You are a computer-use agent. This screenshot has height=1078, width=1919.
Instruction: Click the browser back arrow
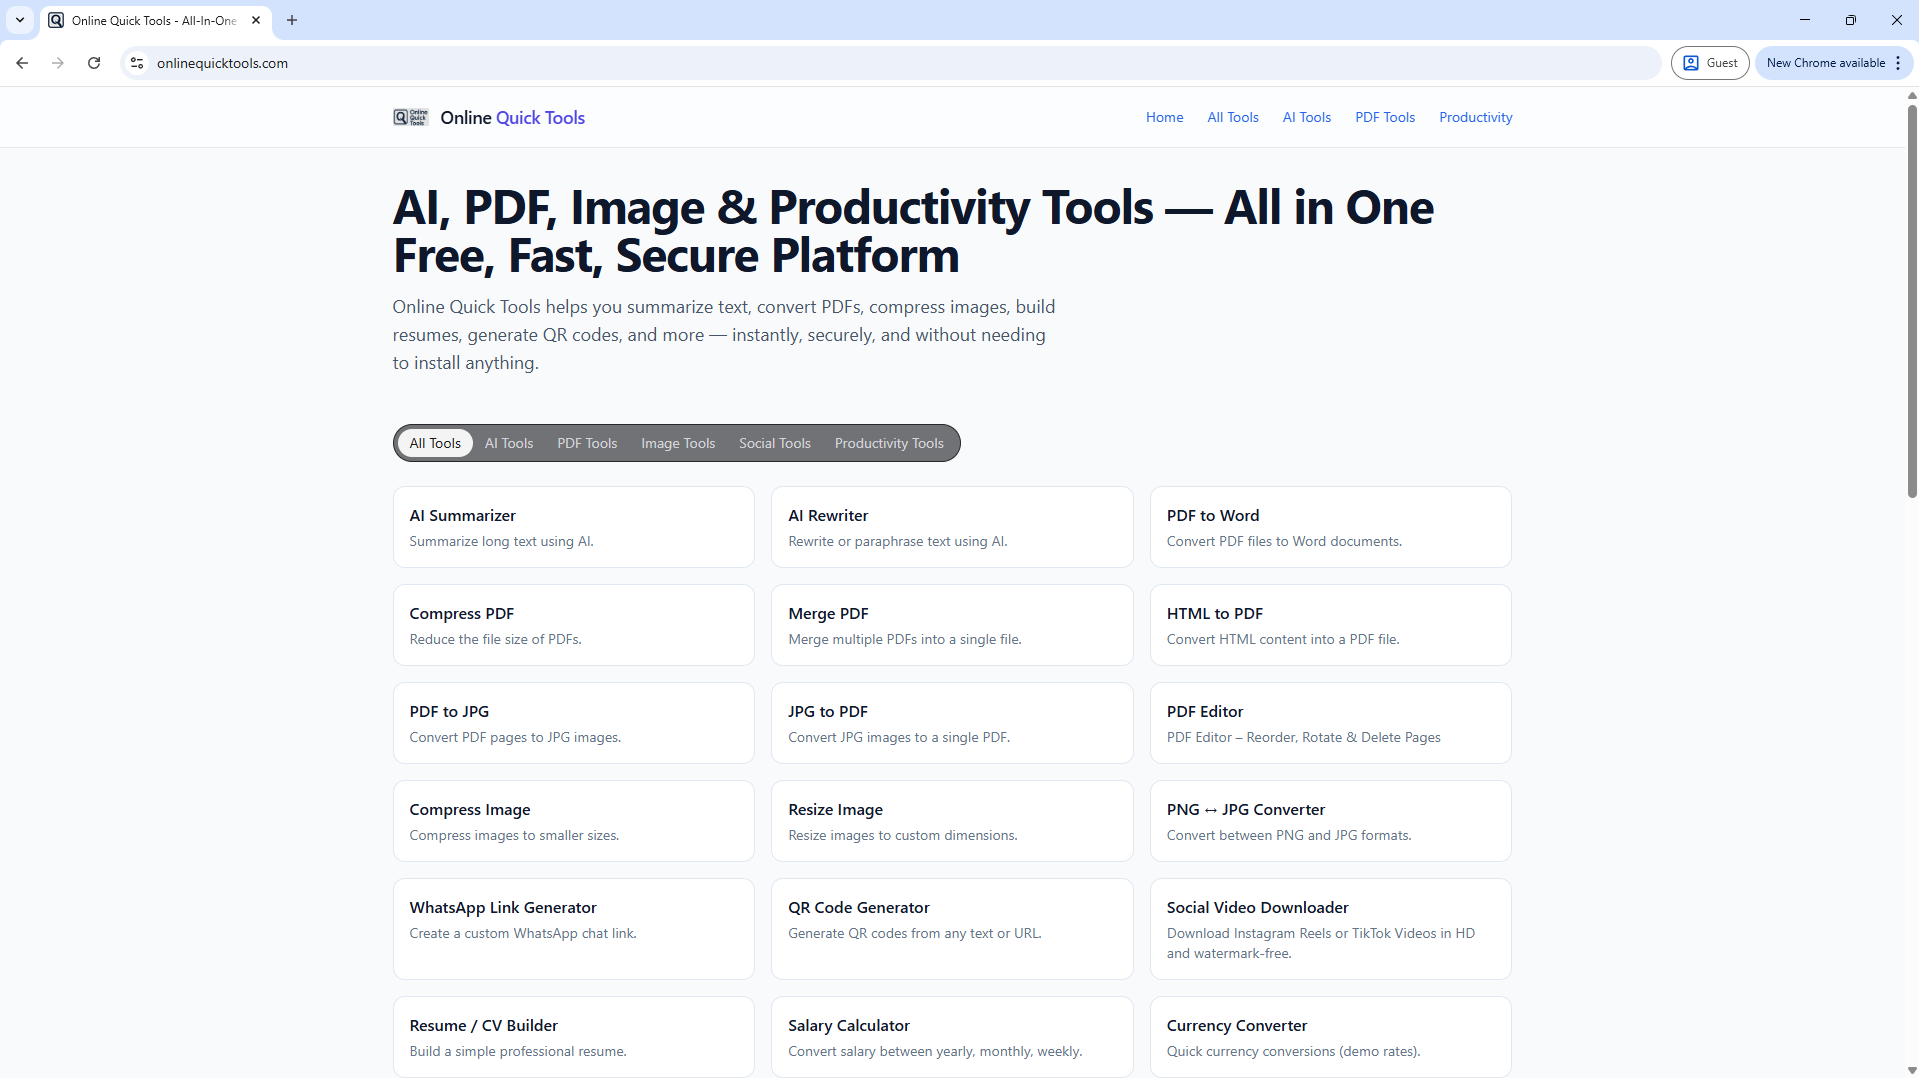[22, 62]
